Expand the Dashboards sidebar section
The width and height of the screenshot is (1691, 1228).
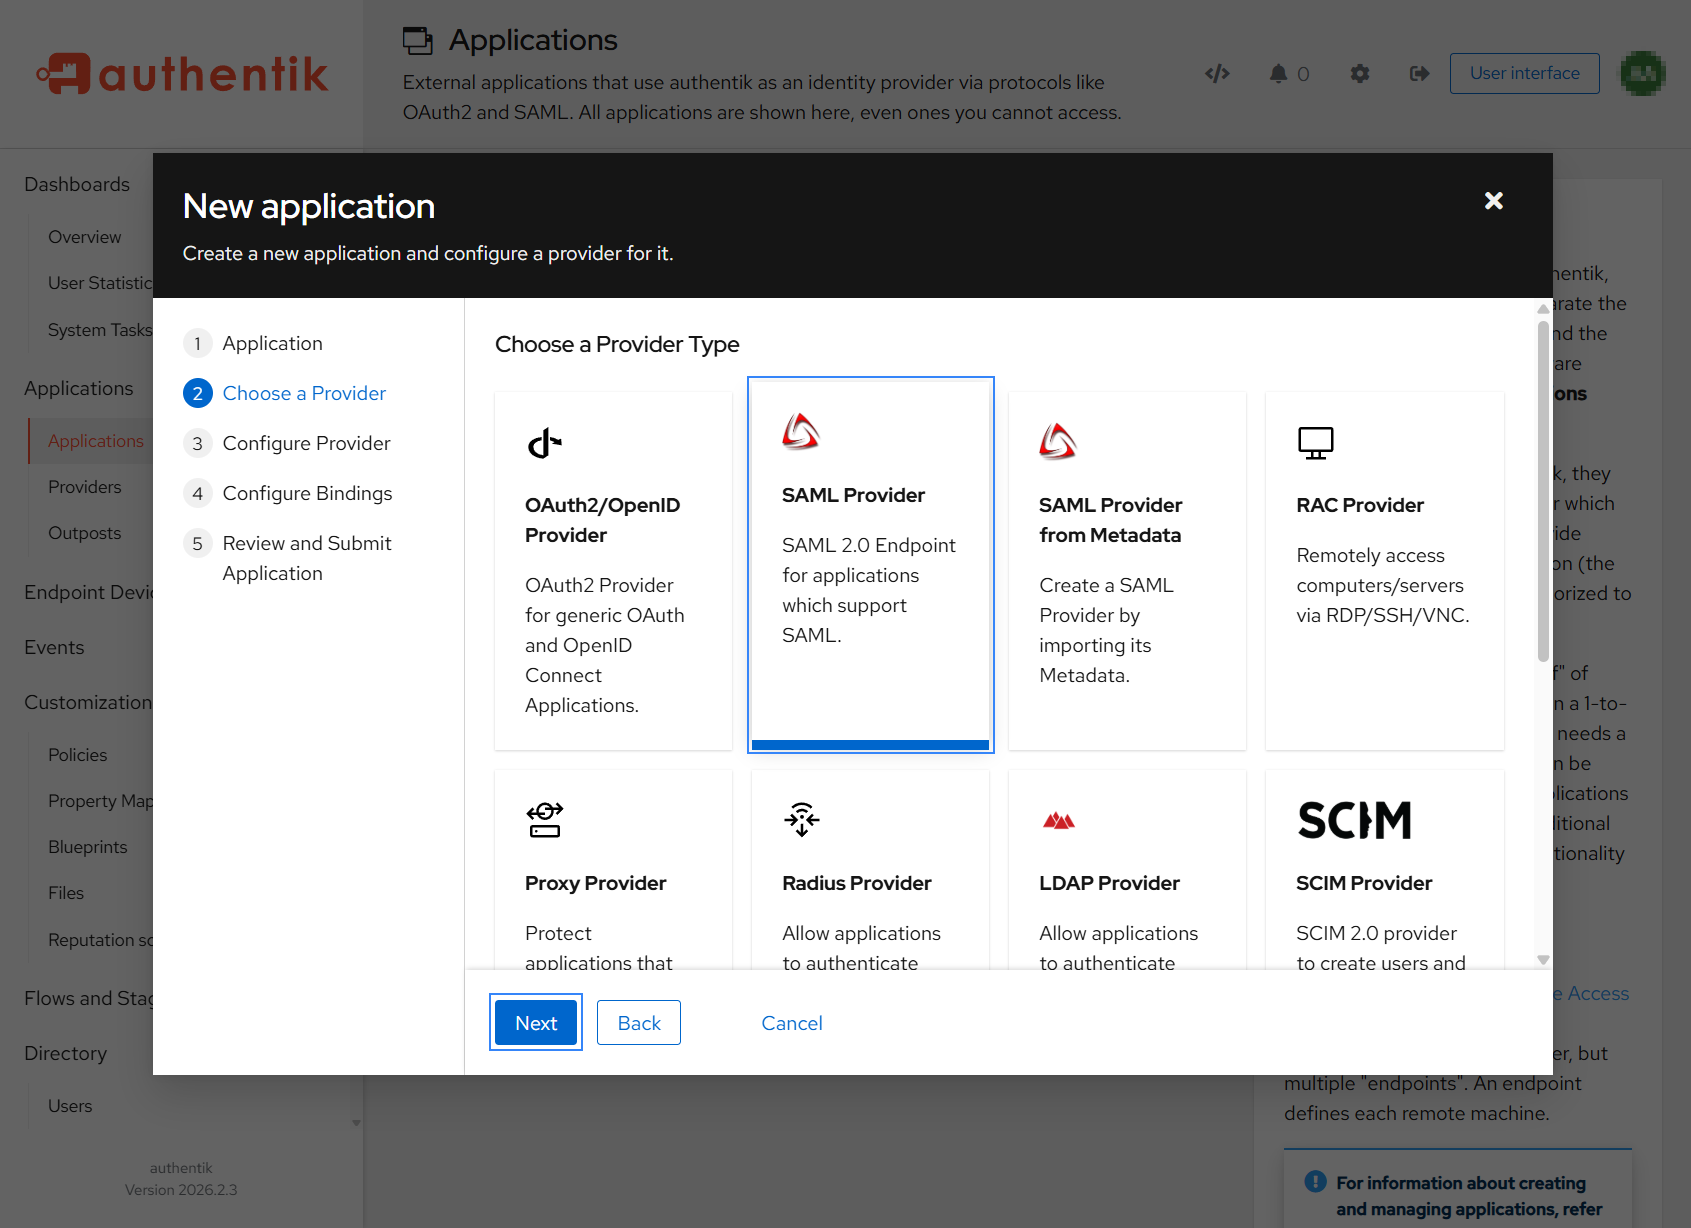point(77,184)
